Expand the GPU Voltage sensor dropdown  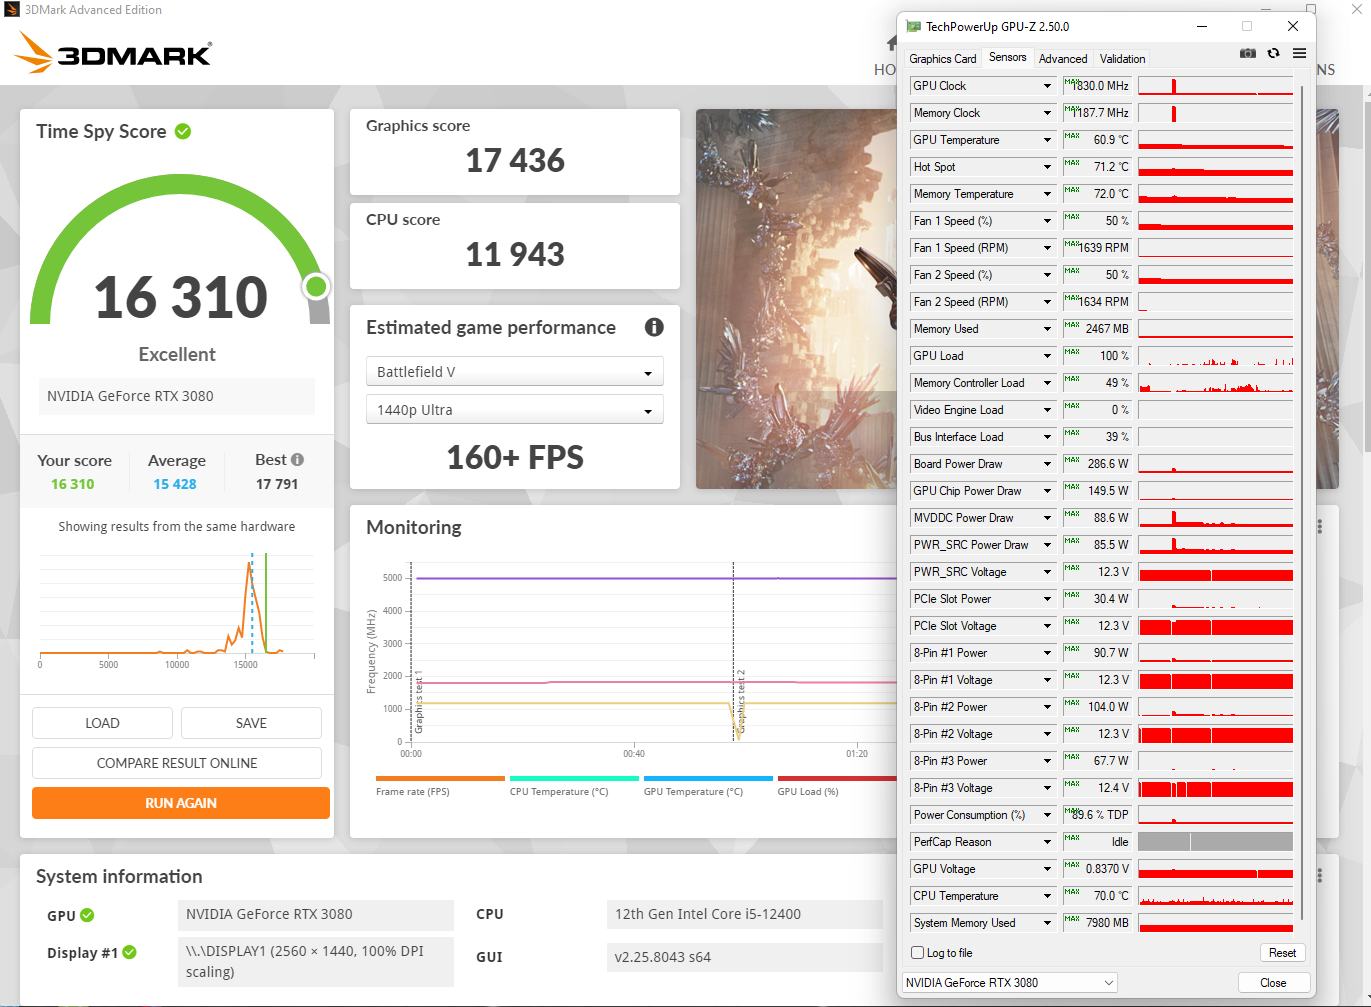pyautogui.click(x=1047, y=869)
